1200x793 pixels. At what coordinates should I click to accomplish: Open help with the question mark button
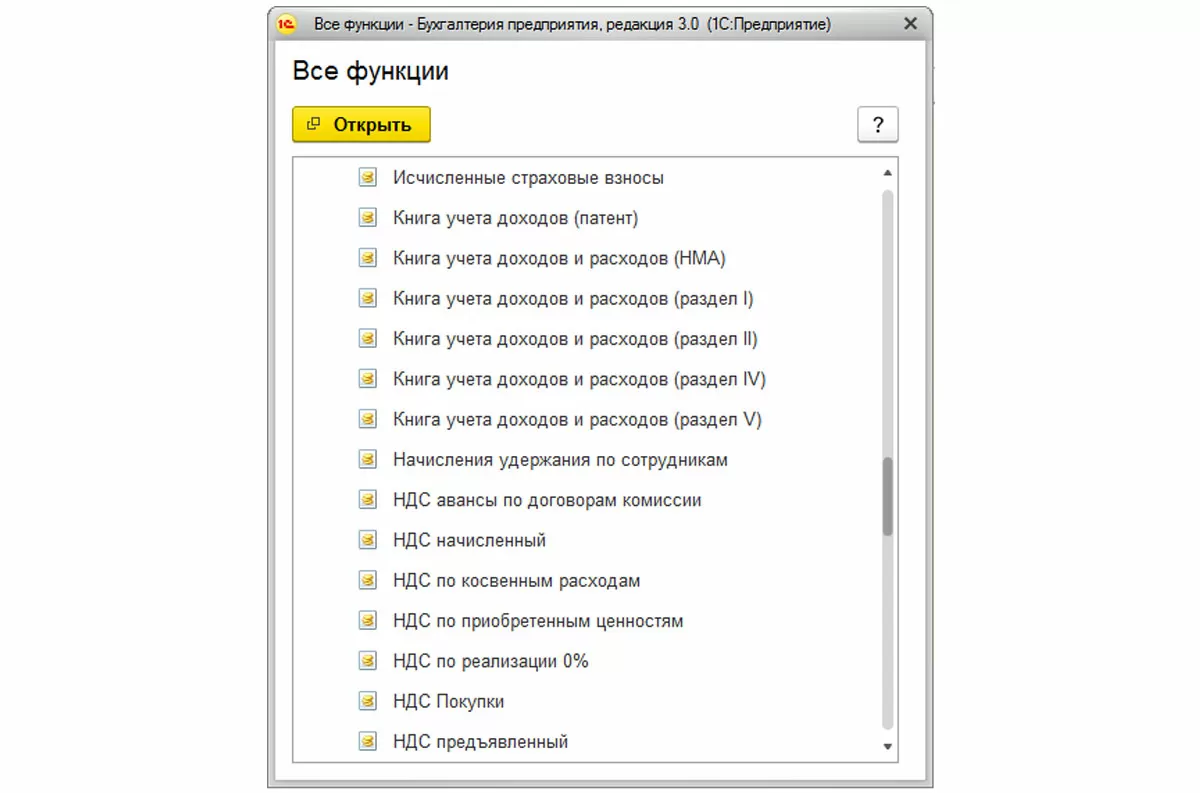(x=877, y=125)
